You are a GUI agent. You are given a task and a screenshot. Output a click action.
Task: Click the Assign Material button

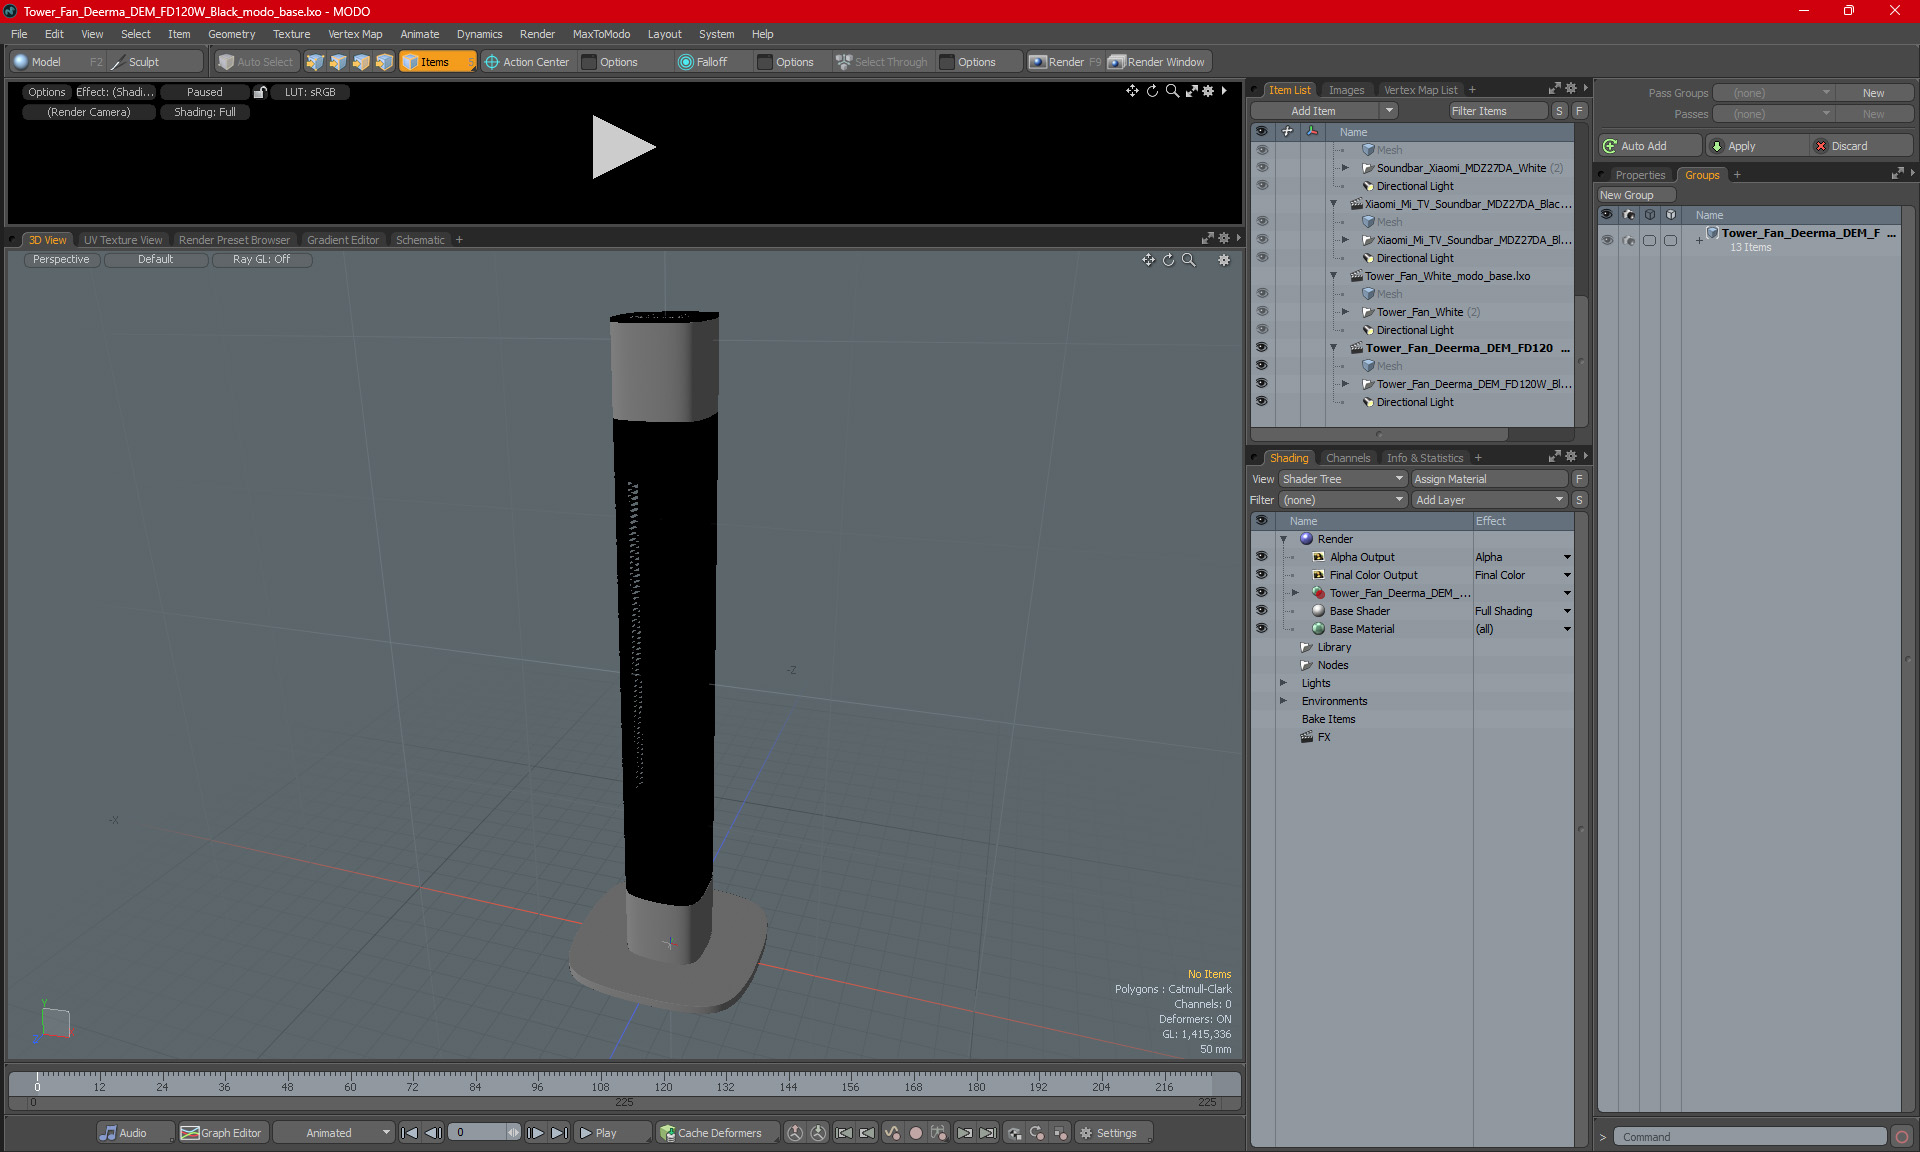[1489, 479]
